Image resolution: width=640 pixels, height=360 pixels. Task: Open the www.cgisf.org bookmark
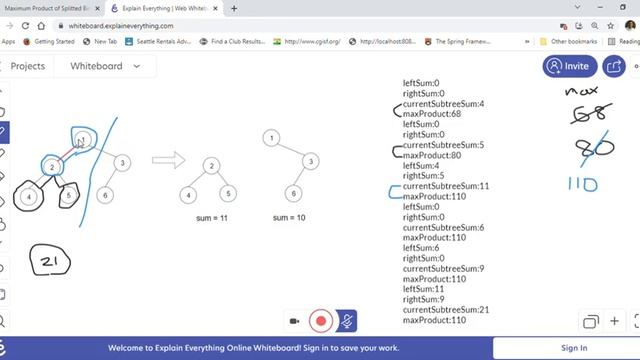[x=307, y=42]
